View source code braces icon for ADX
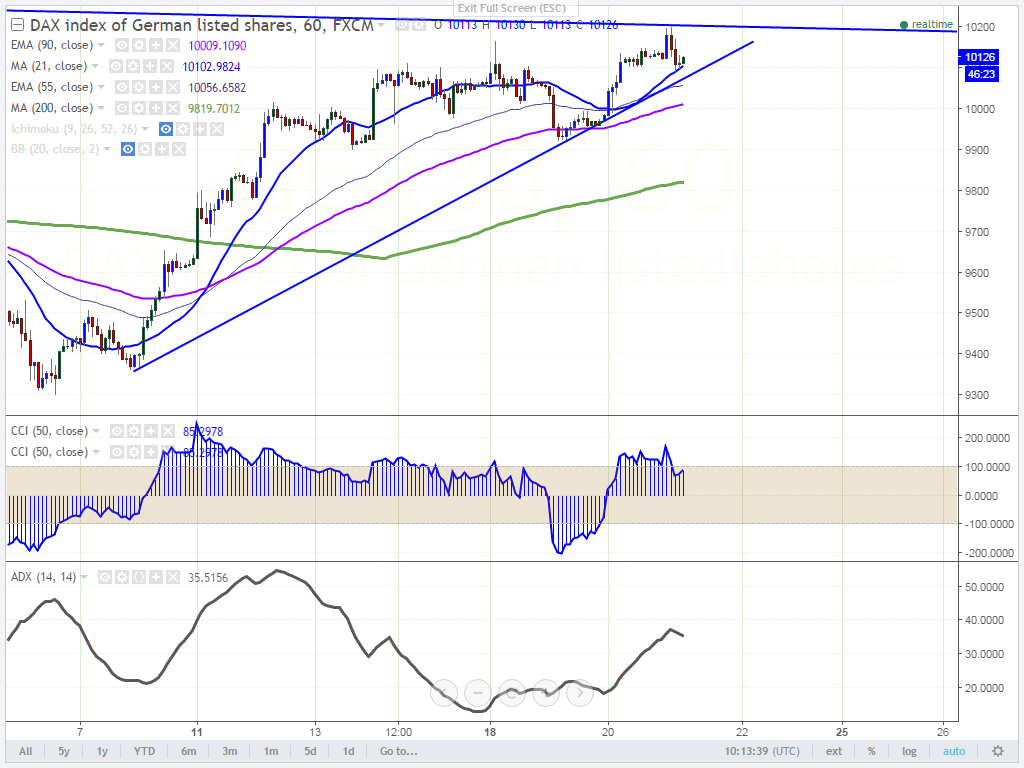The width and height of the screenshot is (1024, 768). pyautogui.click(x=138, y=577)
